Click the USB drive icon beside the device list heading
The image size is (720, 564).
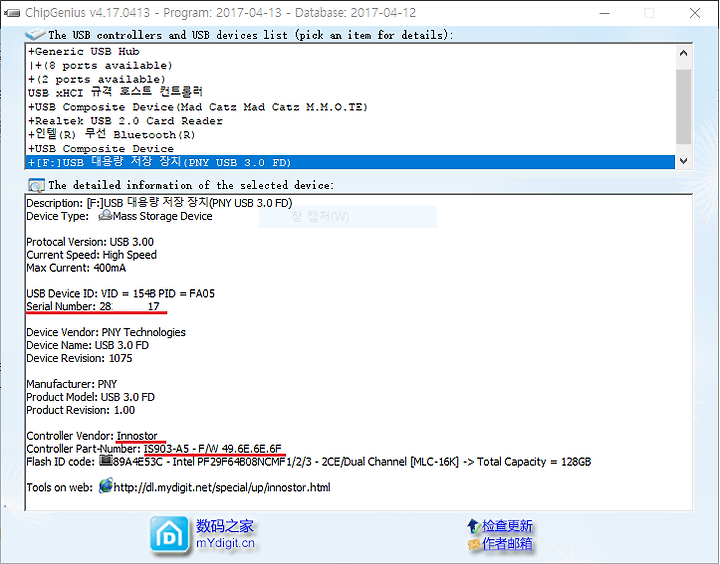pyautogui.click(x=35, y=34)
